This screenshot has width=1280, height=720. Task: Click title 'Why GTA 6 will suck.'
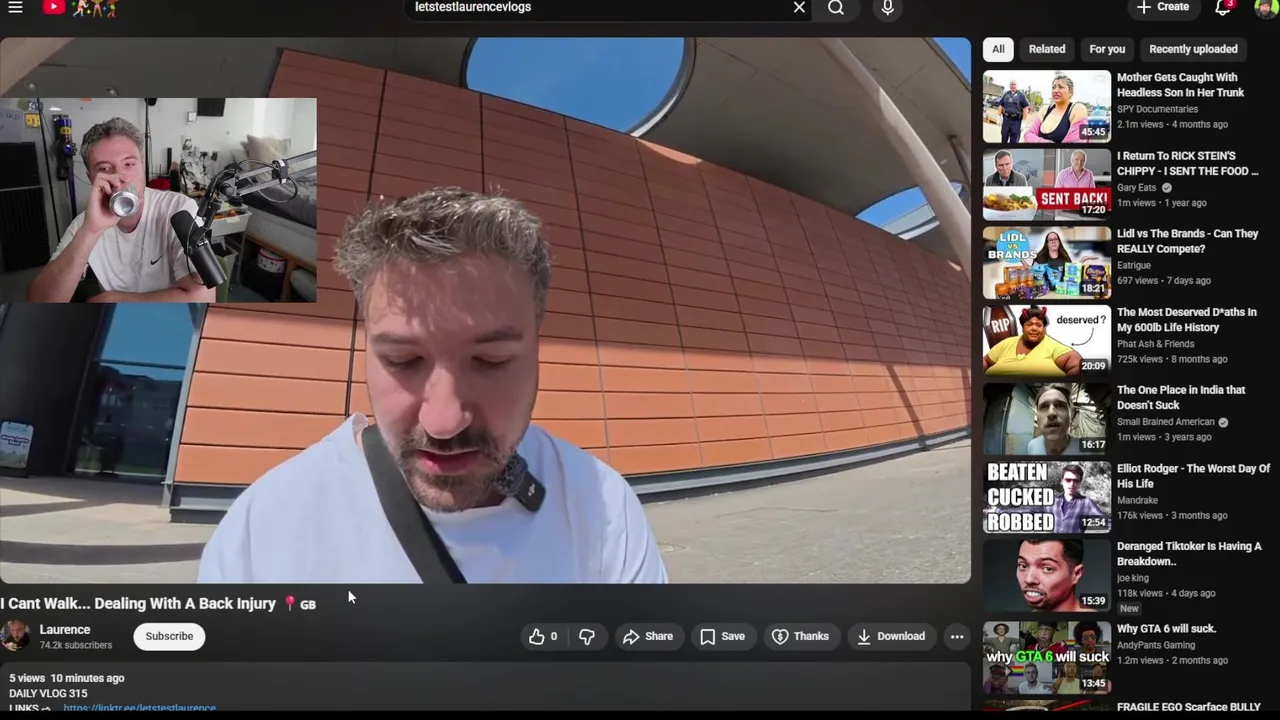pos(1166,629)
